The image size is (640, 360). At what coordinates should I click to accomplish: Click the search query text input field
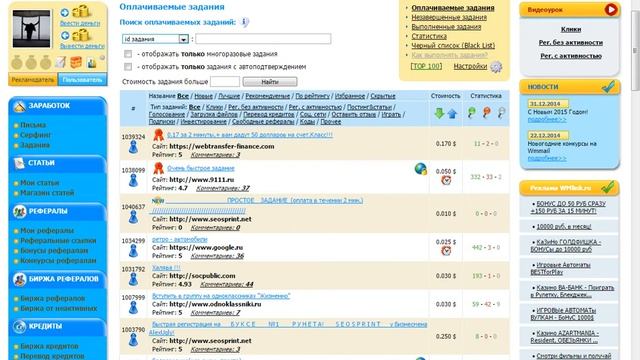(263, 39)
